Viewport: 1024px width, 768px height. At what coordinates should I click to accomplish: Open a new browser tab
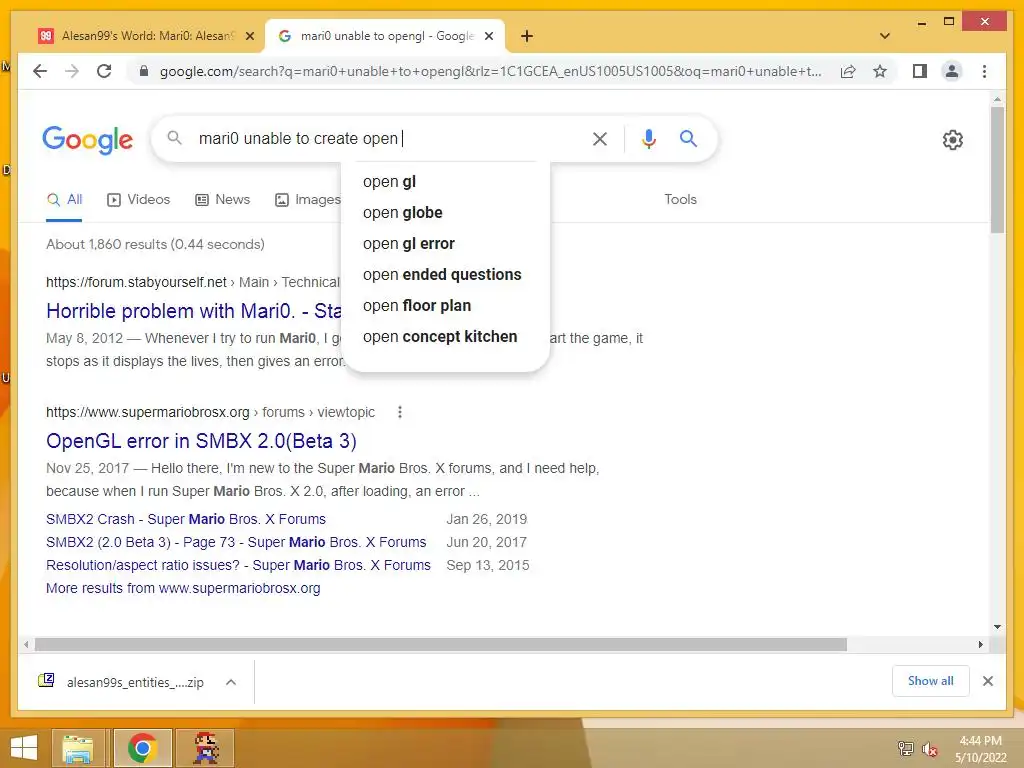click(527, 36)
